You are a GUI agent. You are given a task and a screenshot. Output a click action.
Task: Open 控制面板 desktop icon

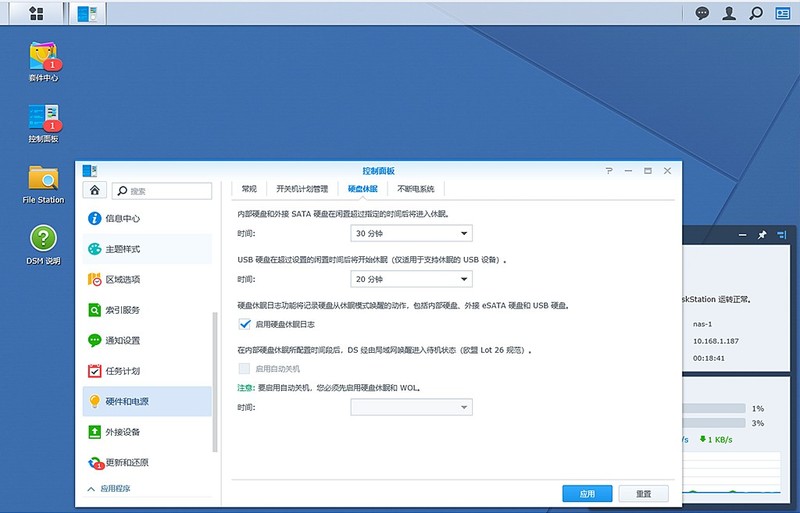pos(43,124)
